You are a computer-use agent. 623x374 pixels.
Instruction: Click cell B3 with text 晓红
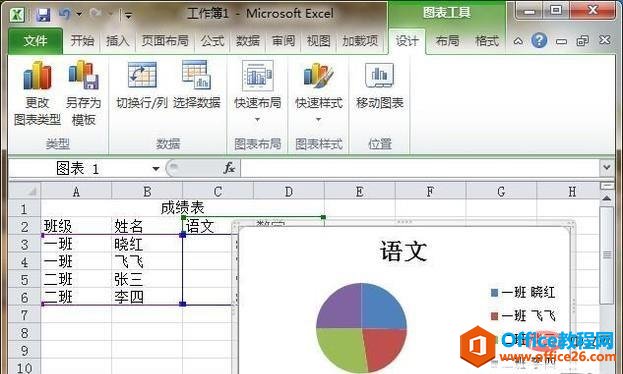point(147,244)
